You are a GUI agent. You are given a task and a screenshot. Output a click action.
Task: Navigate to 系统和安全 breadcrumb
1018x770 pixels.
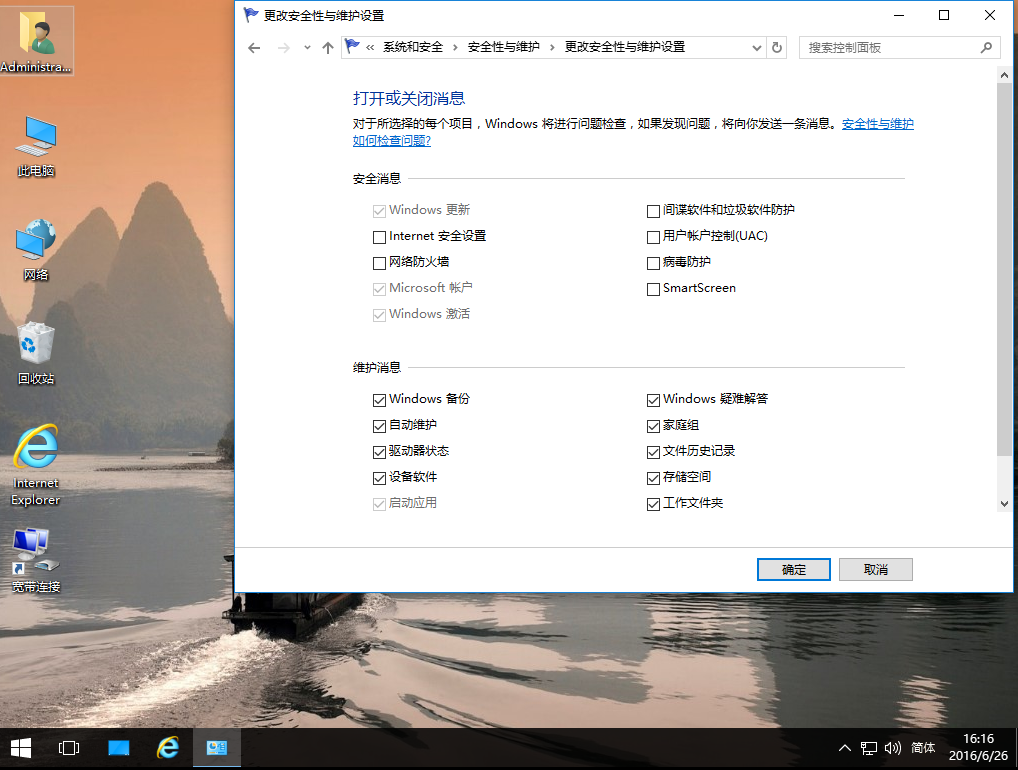pyautogui.click(x=413, y=47)
